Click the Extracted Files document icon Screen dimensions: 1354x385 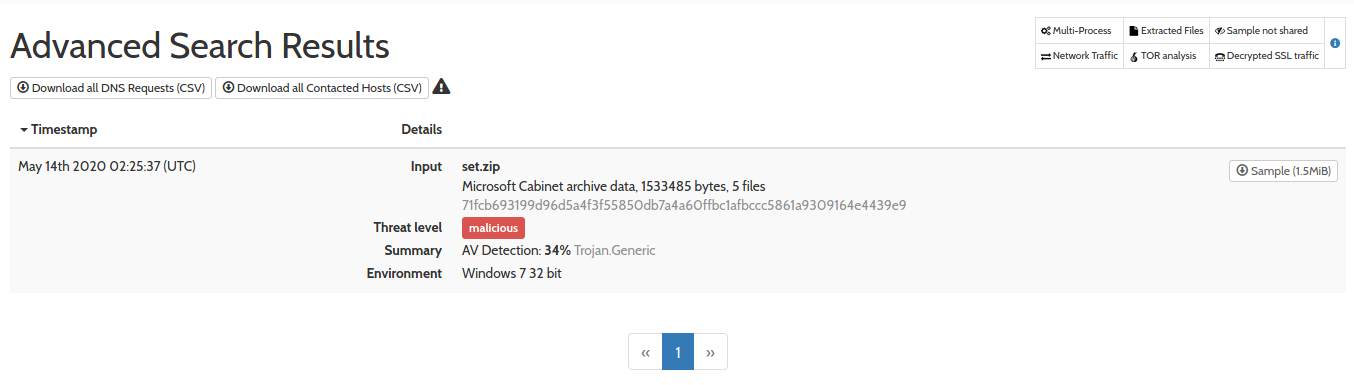pyautogui.click(x=1133, y=31)
